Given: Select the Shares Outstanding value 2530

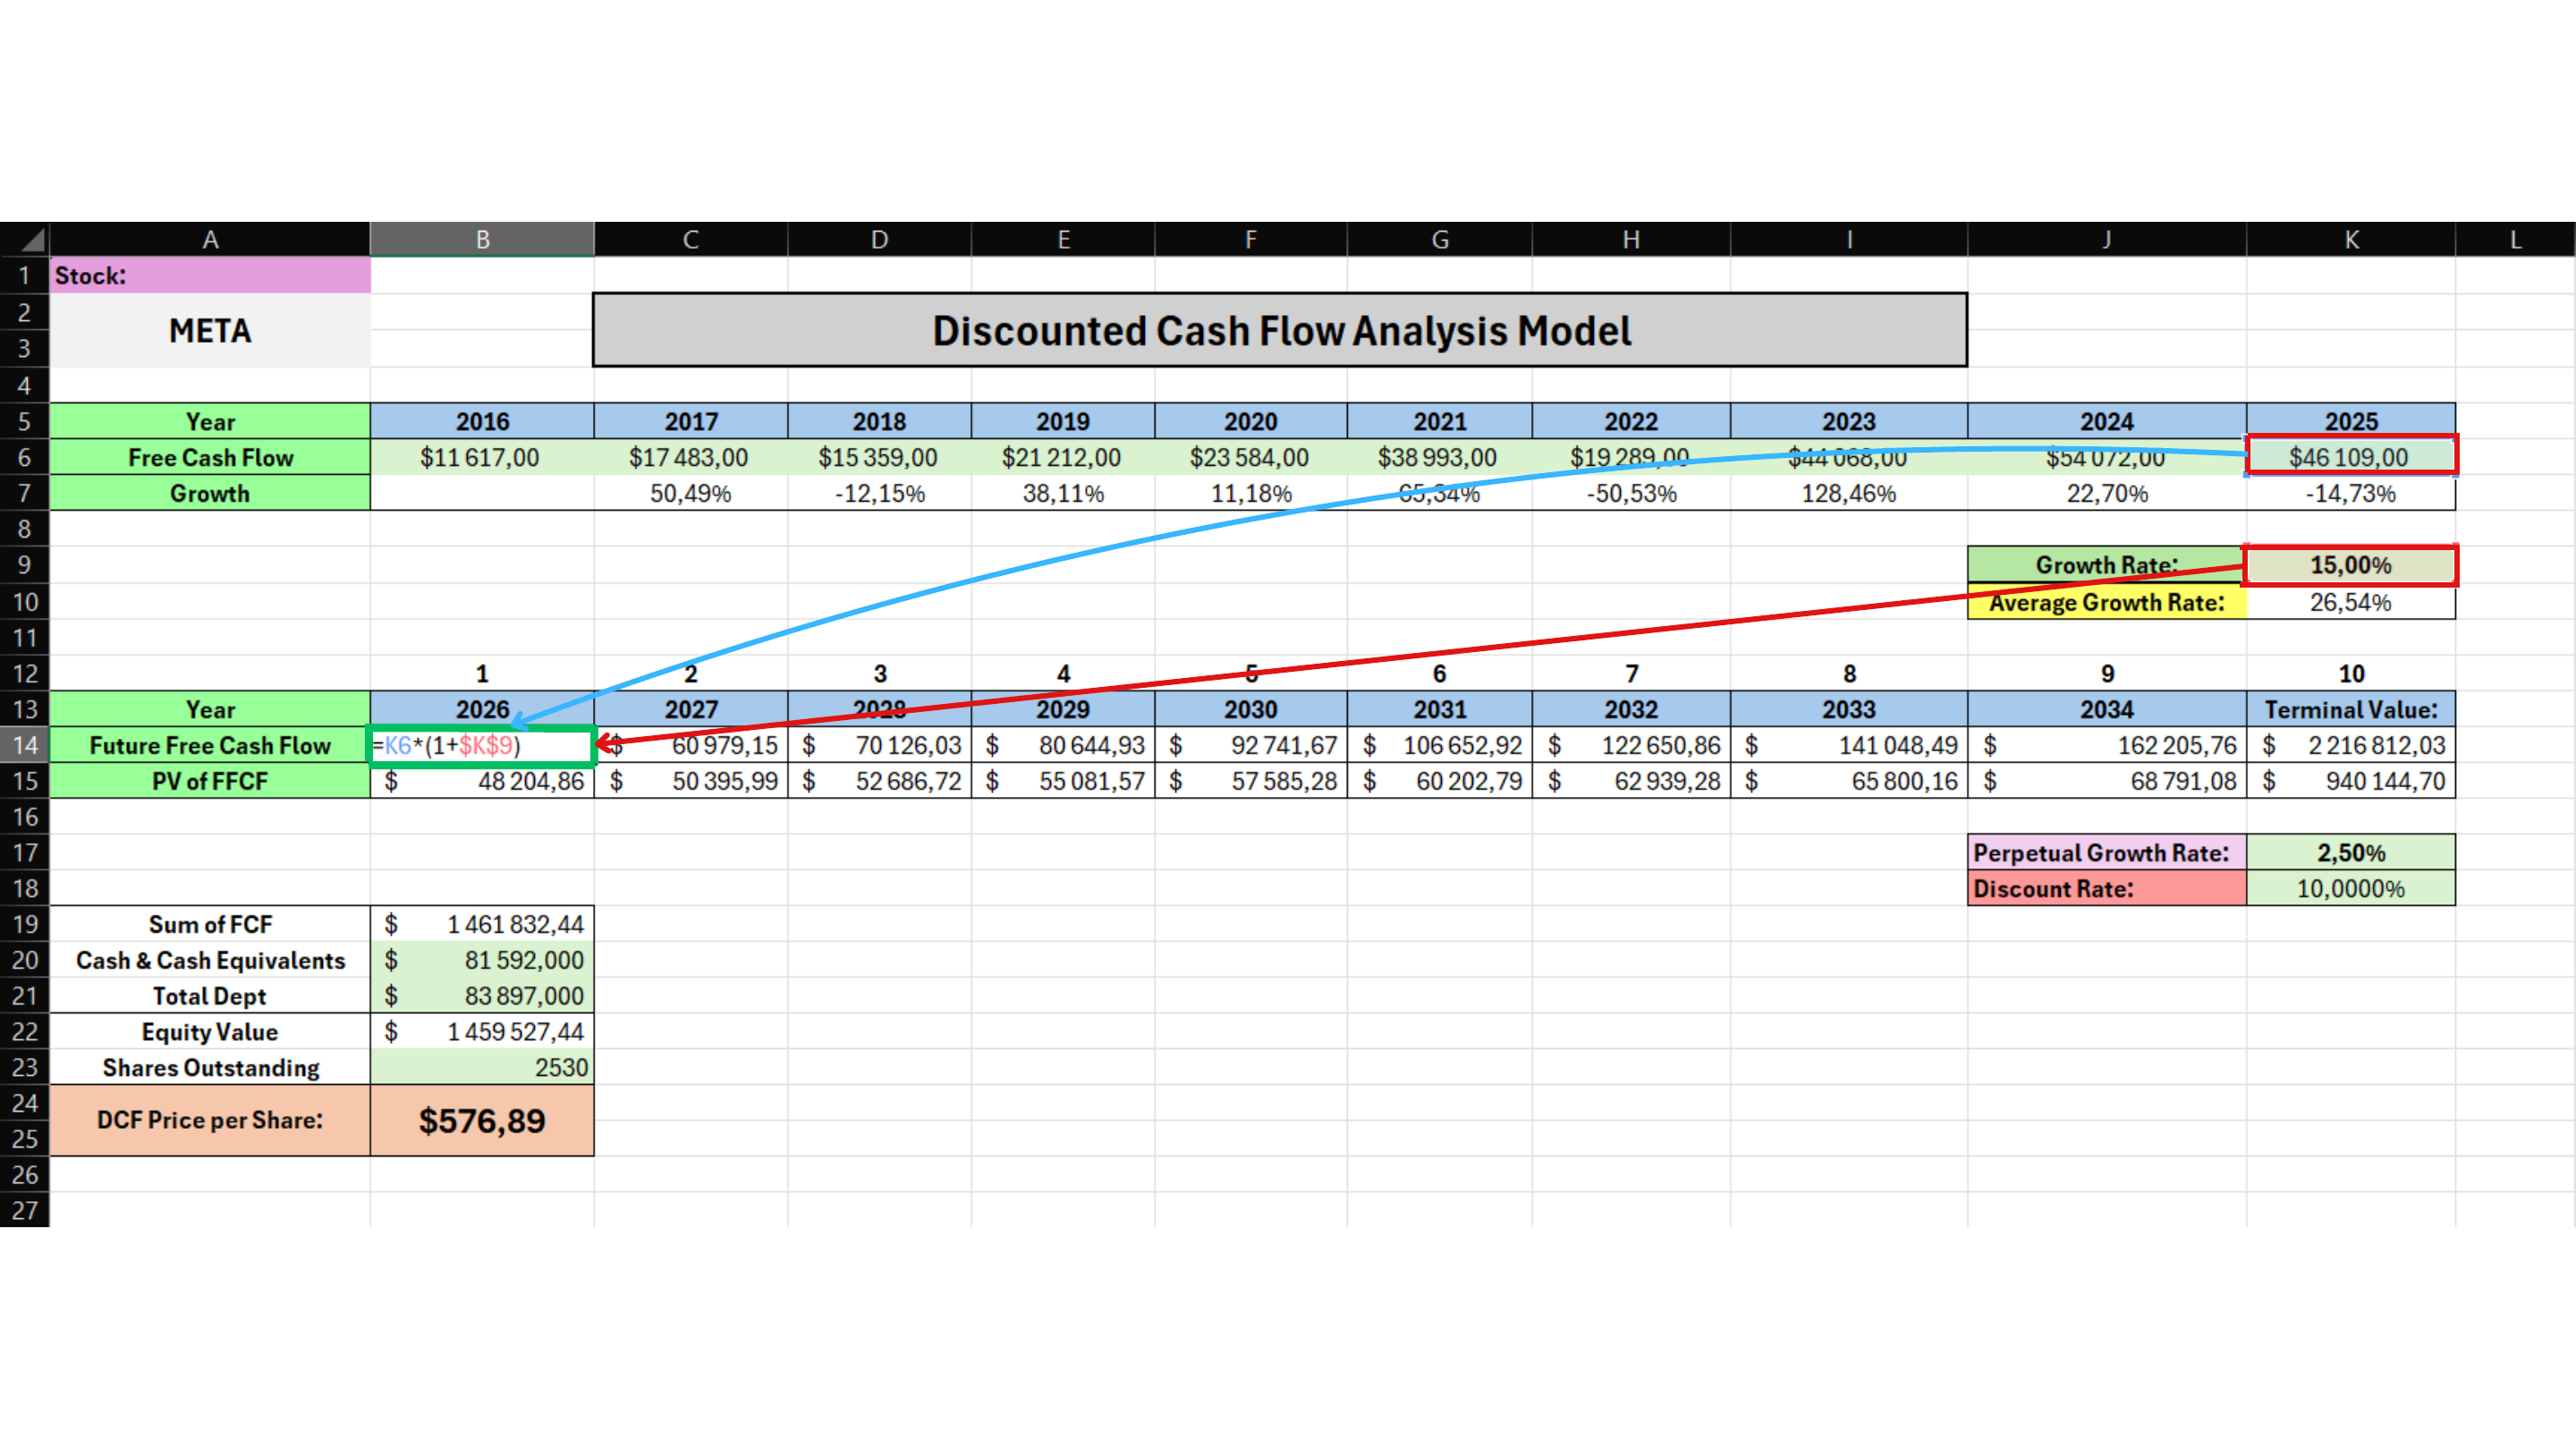Looking at the screenshot, I should [x=482, y=1068].
